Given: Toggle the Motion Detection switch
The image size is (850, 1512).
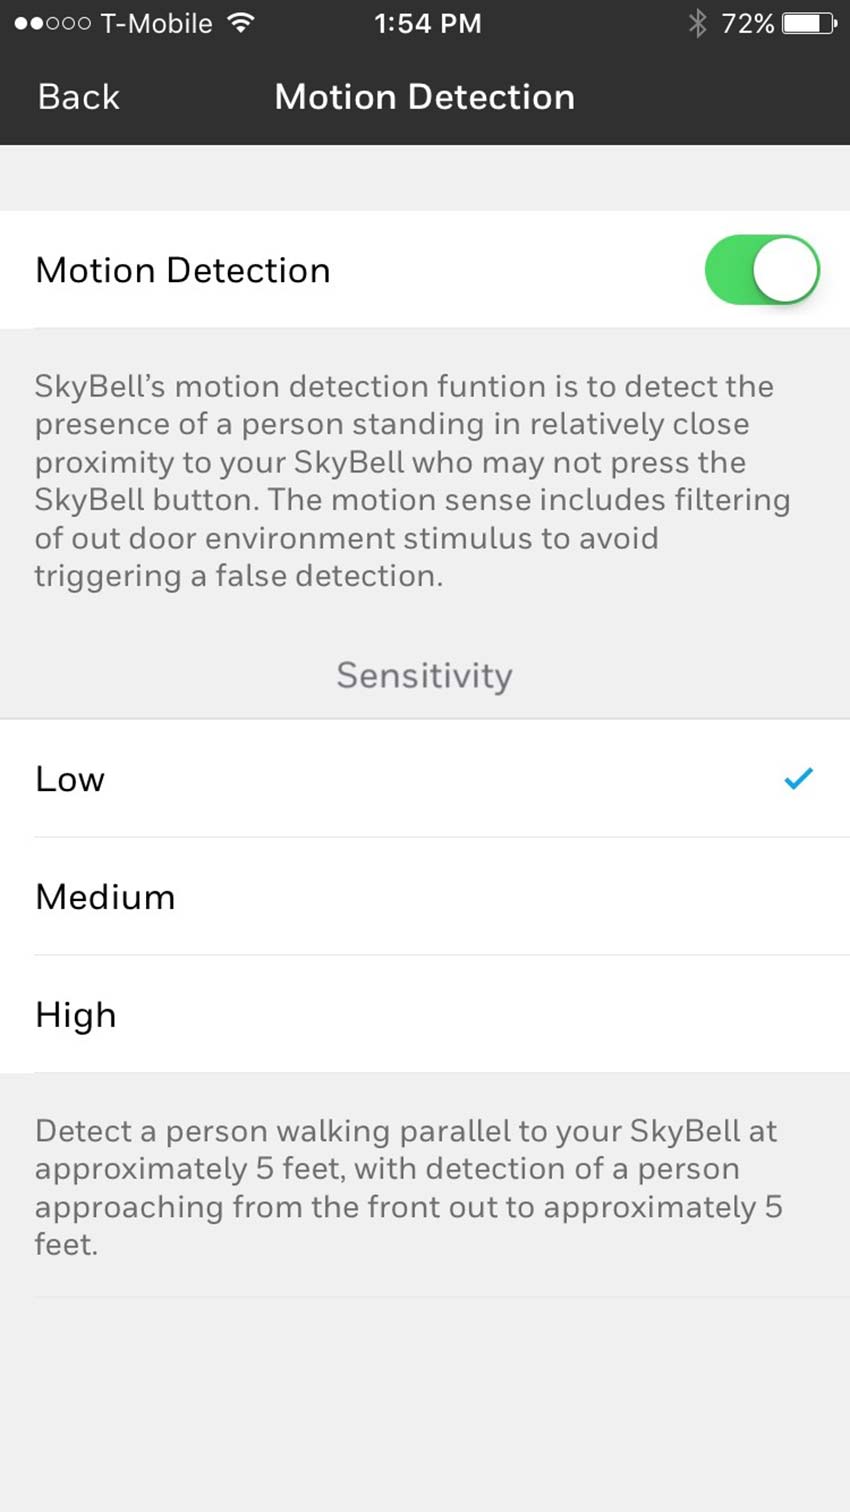Looking at the screenshot, I should pos(762,270).
